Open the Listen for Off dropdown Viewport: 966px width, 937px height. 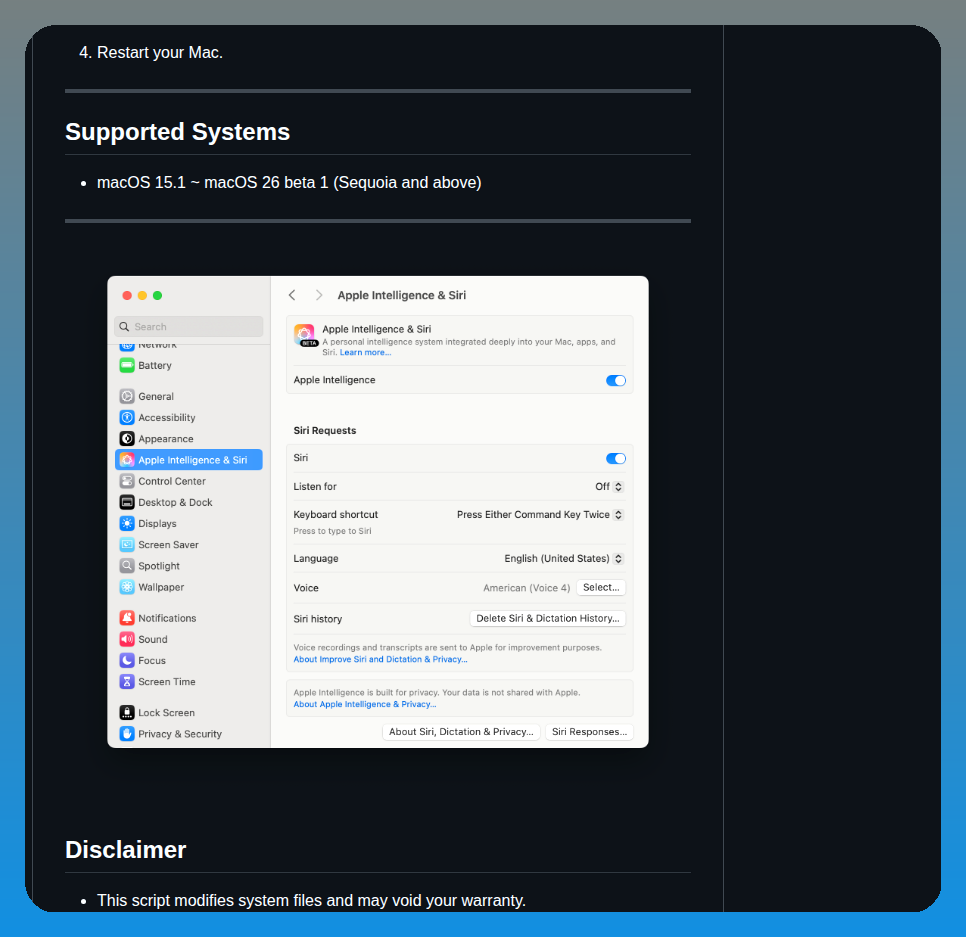coord(609,487)
